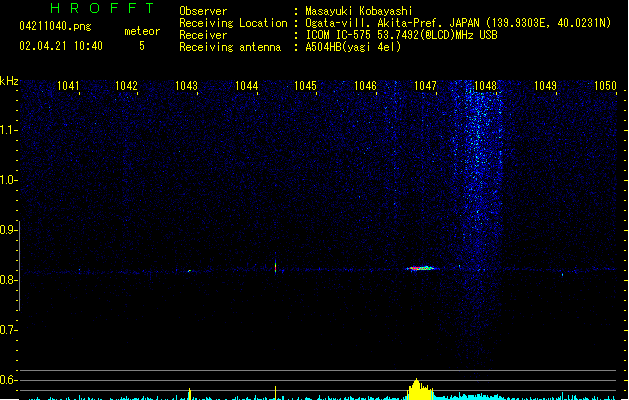Click the date stamp 02.04.21 10:40
The width and height of the screenshot is (629, 400).
point(61,46)
